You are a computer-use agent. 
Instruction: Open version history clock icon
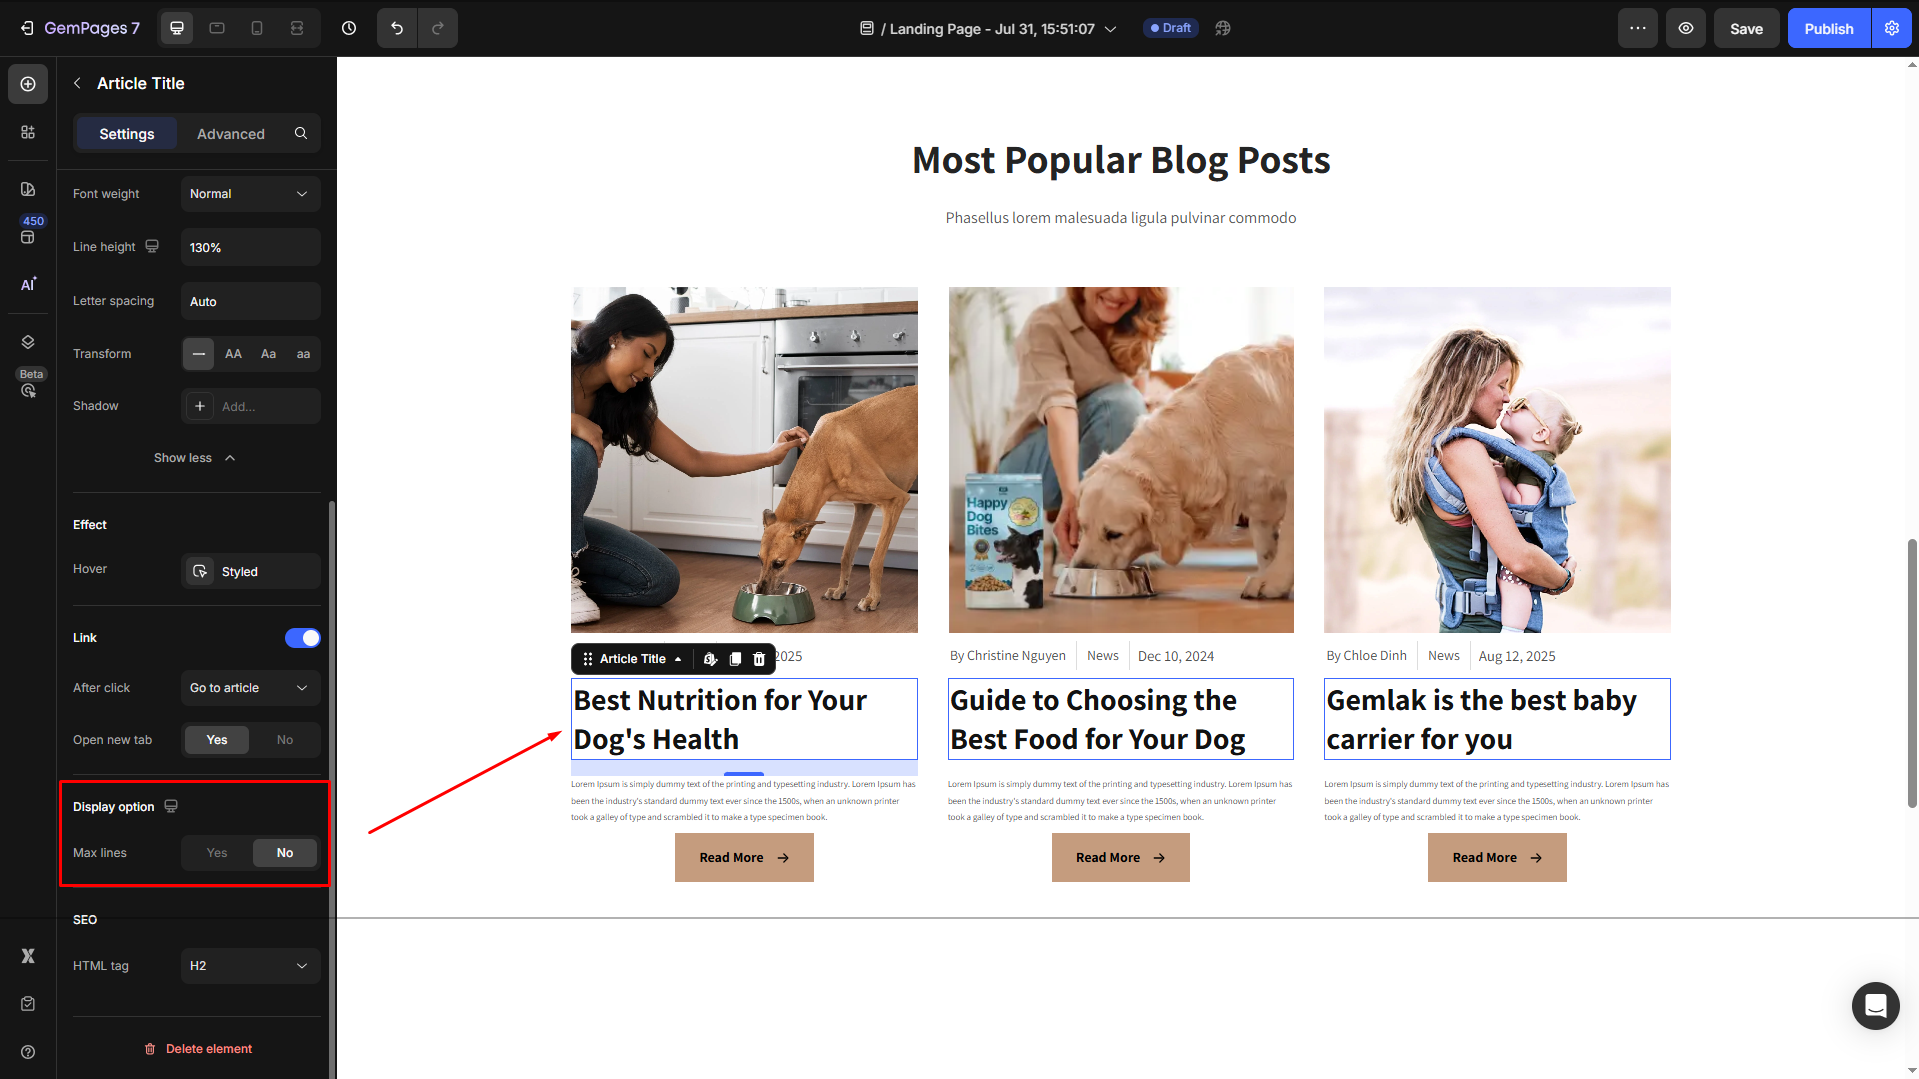coord(349,28)
